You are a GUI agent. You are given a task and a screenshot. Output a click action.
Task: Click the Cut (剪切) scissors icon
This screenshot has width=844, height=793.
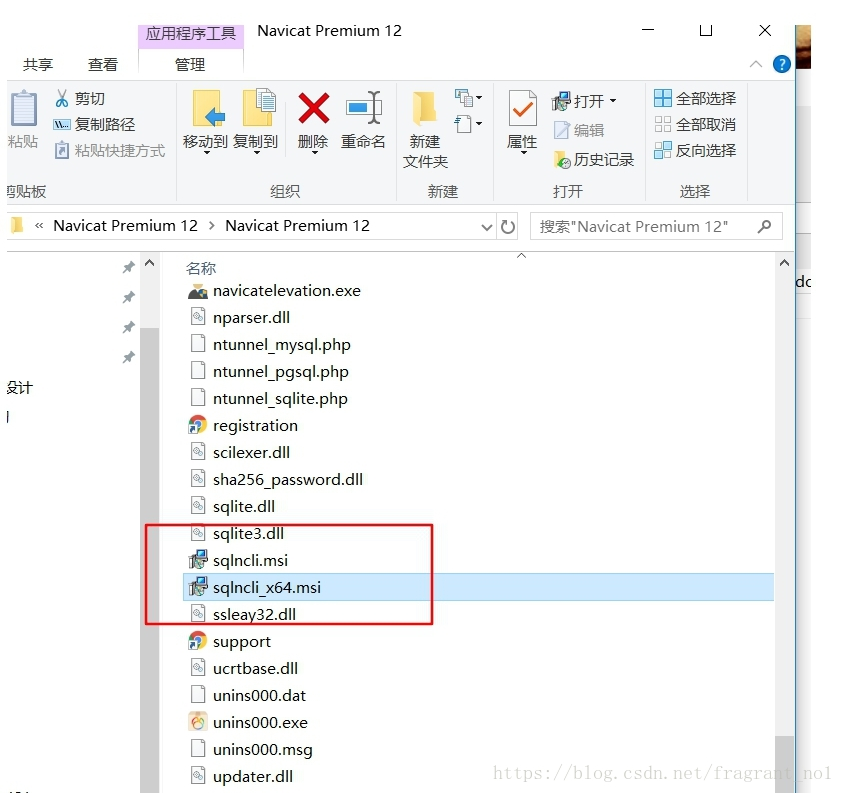[62, 99]
